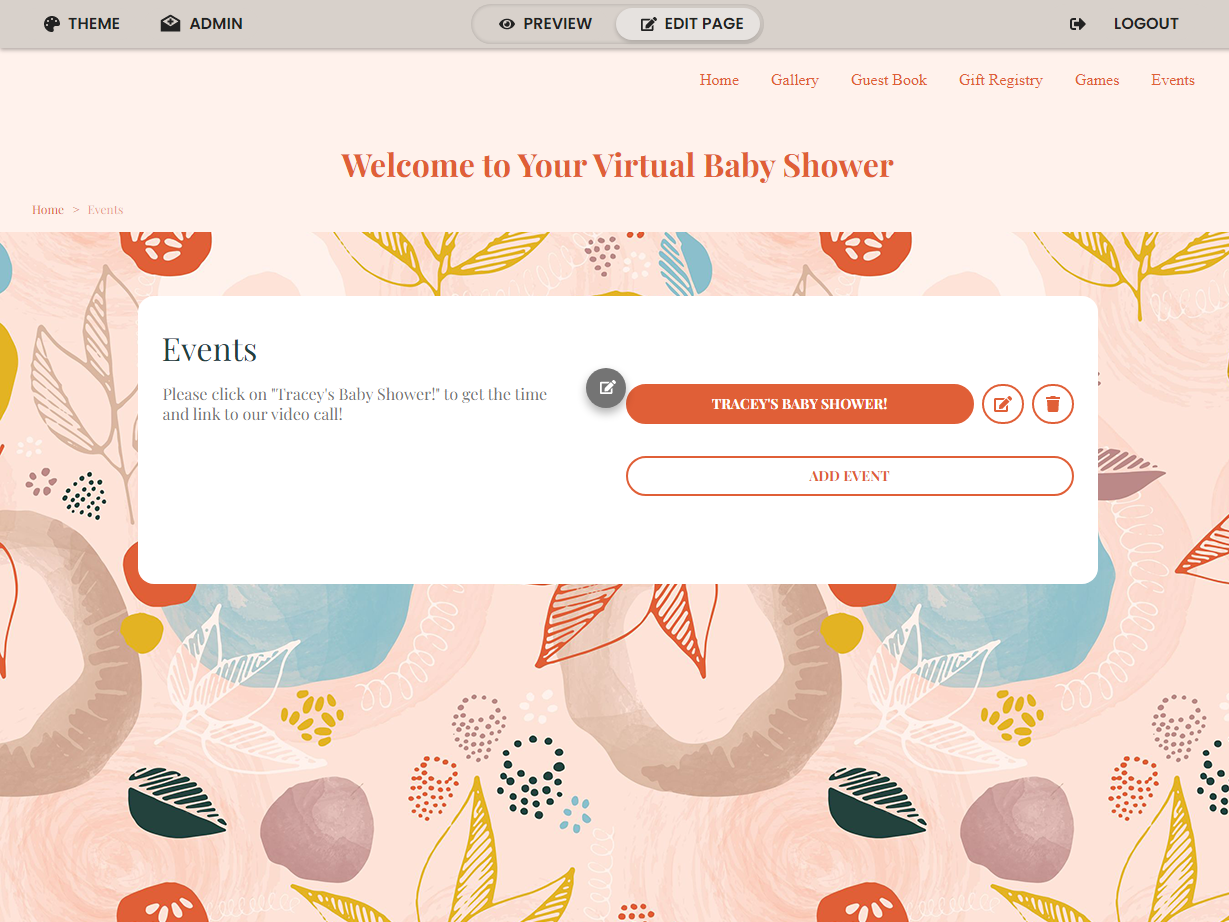
Task: Open the Guest Book page
Action: 889,80
